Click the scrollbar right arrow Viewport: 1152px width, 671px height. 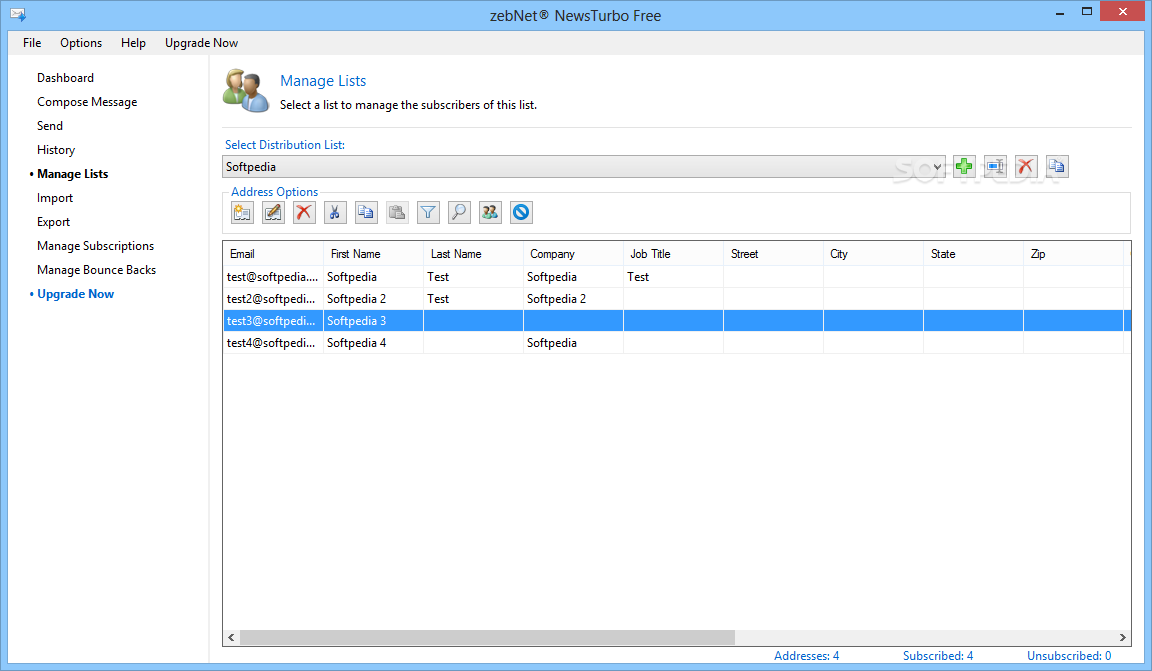(1123, 637)
